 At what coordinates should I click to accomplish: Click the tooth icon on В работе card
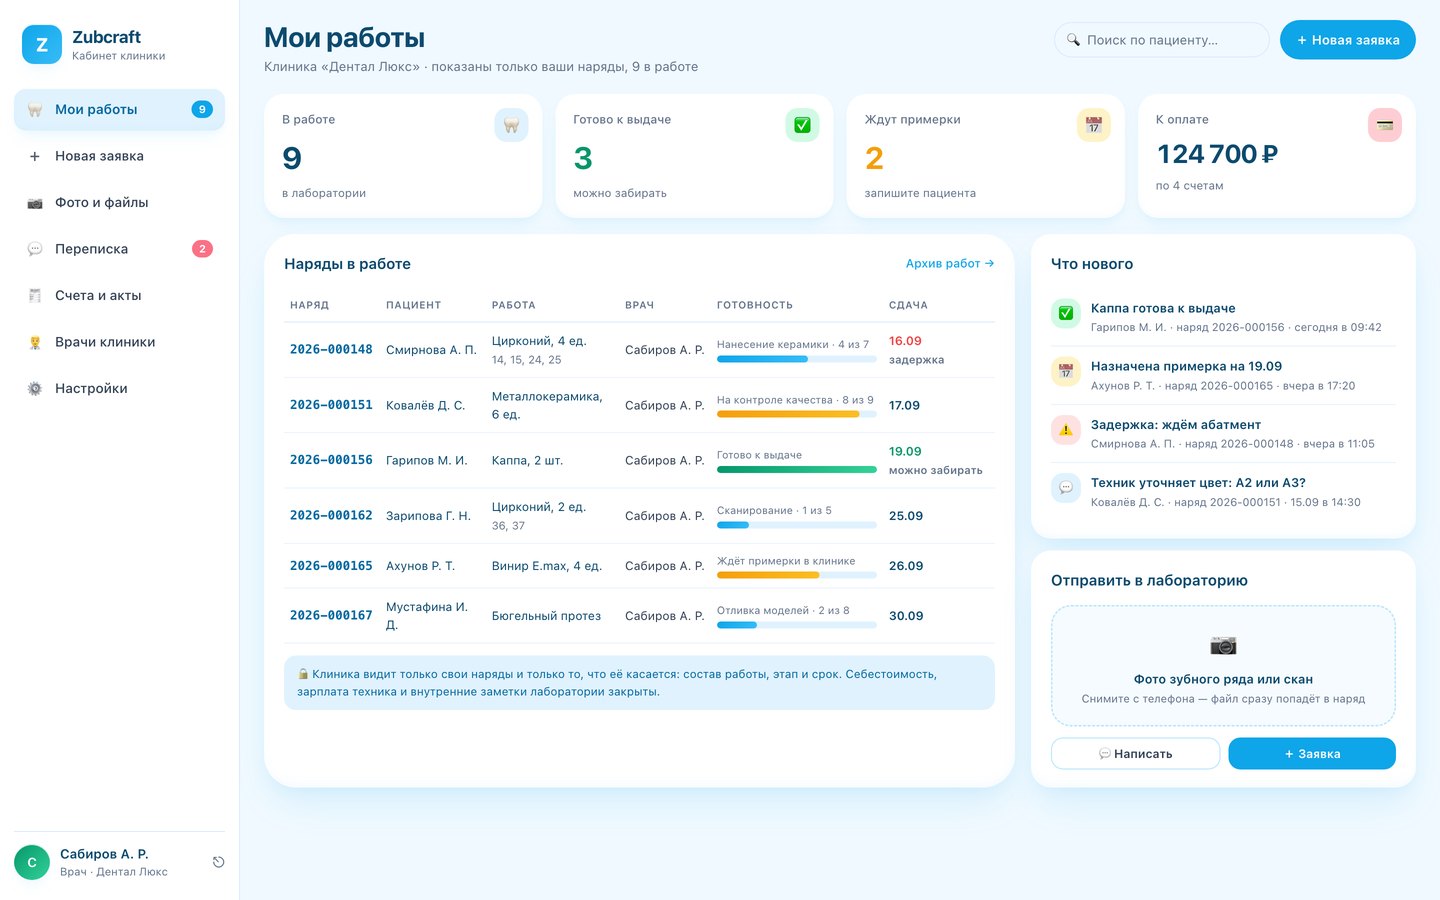click(x=511, y=125)
